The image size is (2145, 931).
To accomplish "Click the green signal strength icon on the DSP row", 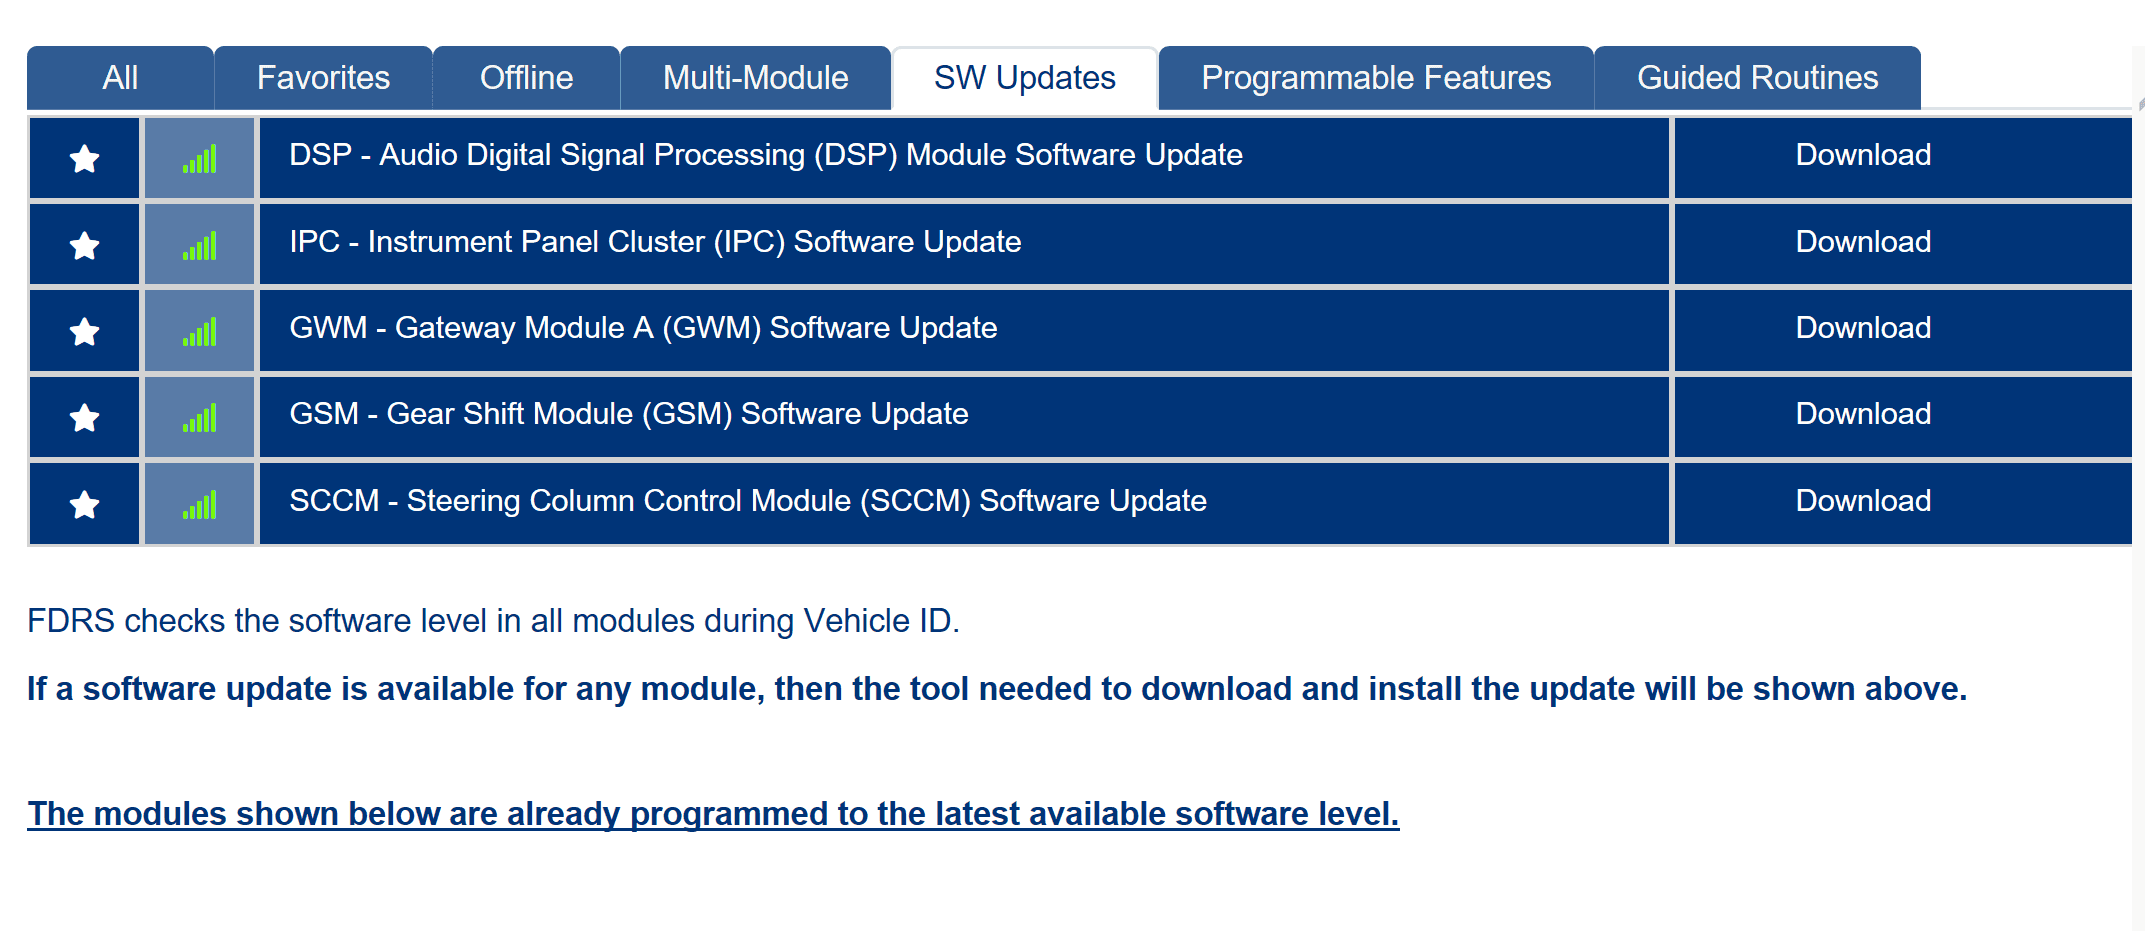I will click(x=199, y=157).
